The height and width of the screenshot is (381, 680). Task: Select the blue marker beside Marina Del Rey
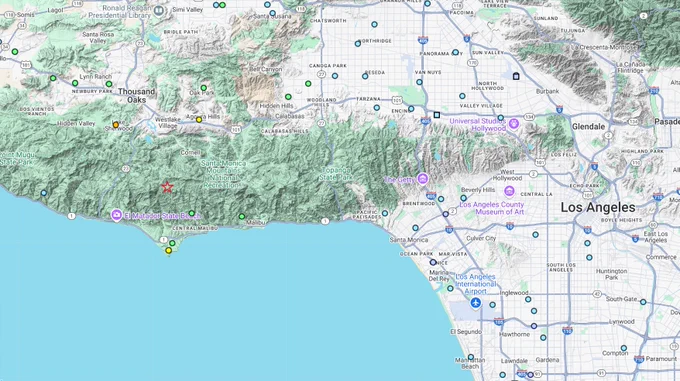click(450, 288)
